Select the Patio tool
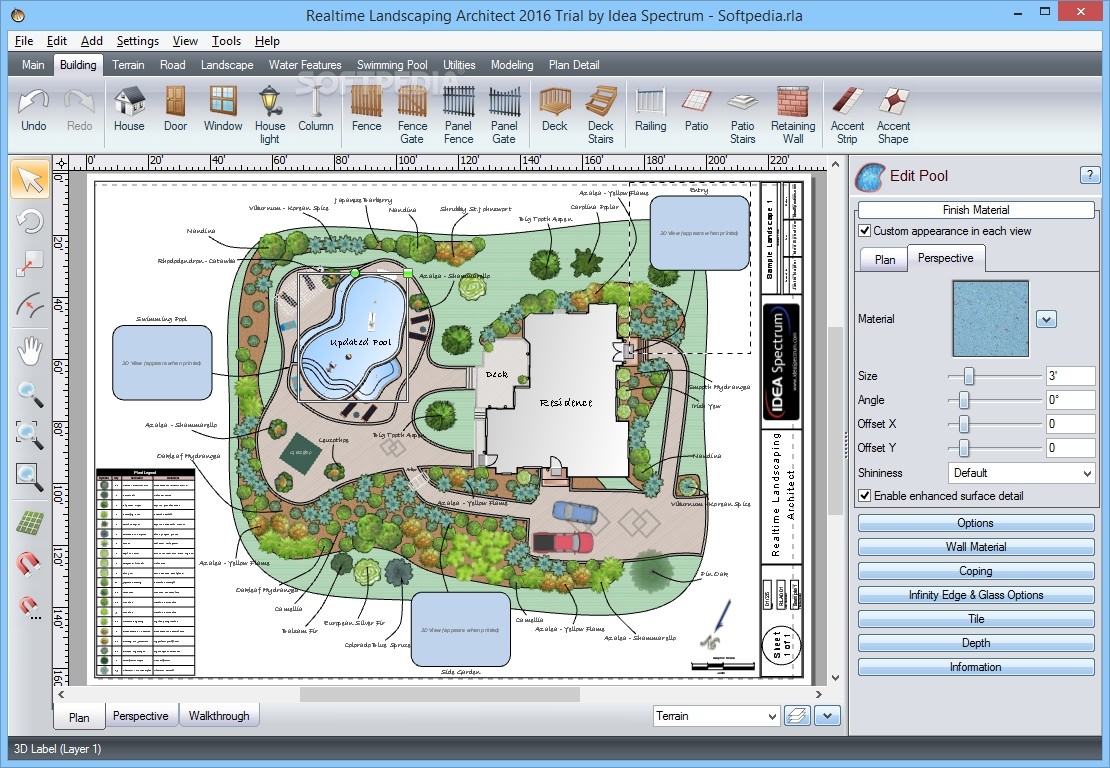 point(696,111)
